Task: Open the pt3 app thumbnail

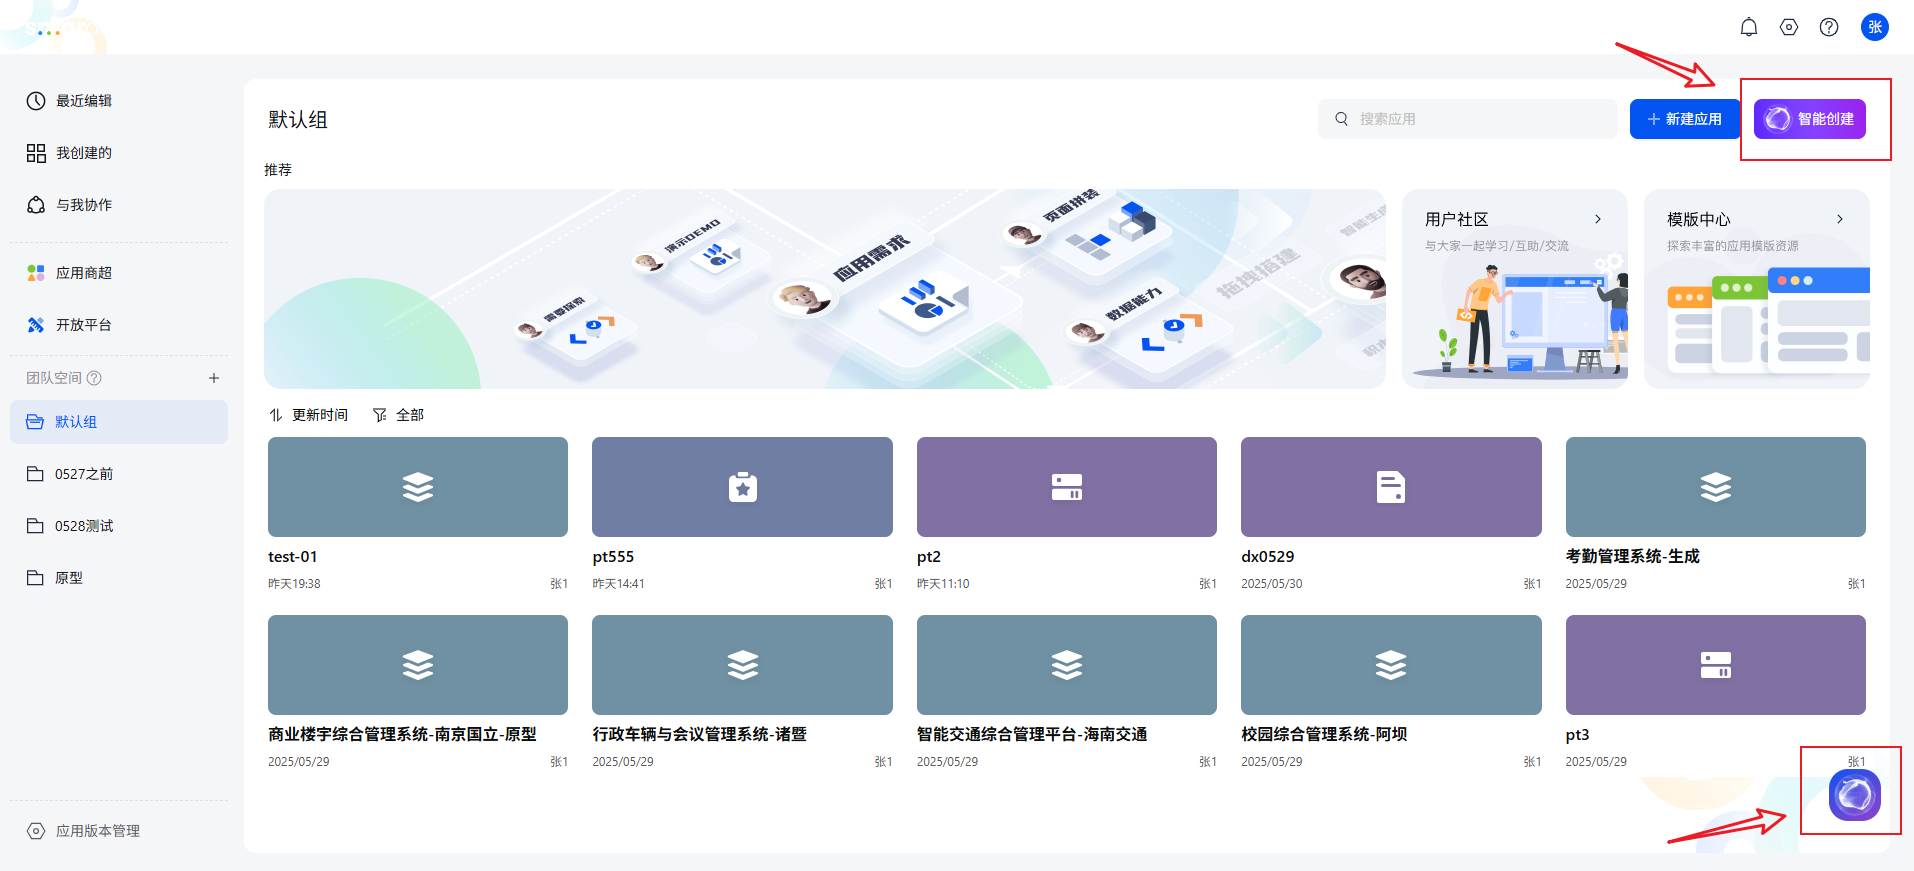Action: coord(1716,665)
